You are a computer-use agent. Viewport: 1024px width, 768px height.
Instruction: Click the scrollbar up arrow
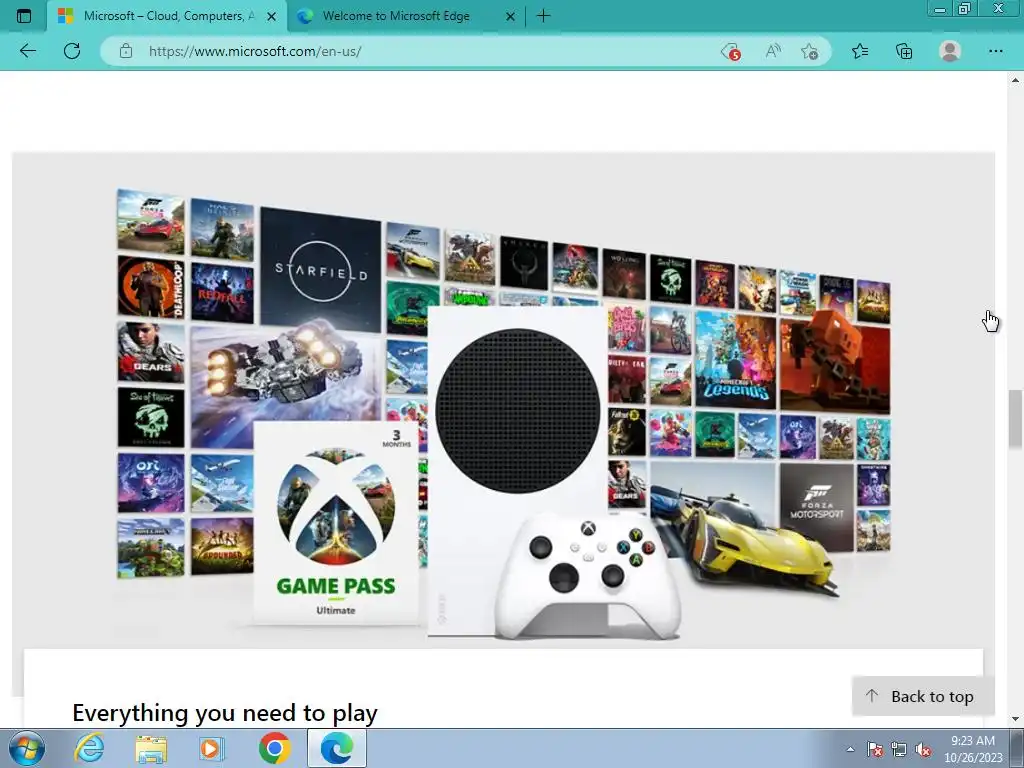(x=1015, y=80)
